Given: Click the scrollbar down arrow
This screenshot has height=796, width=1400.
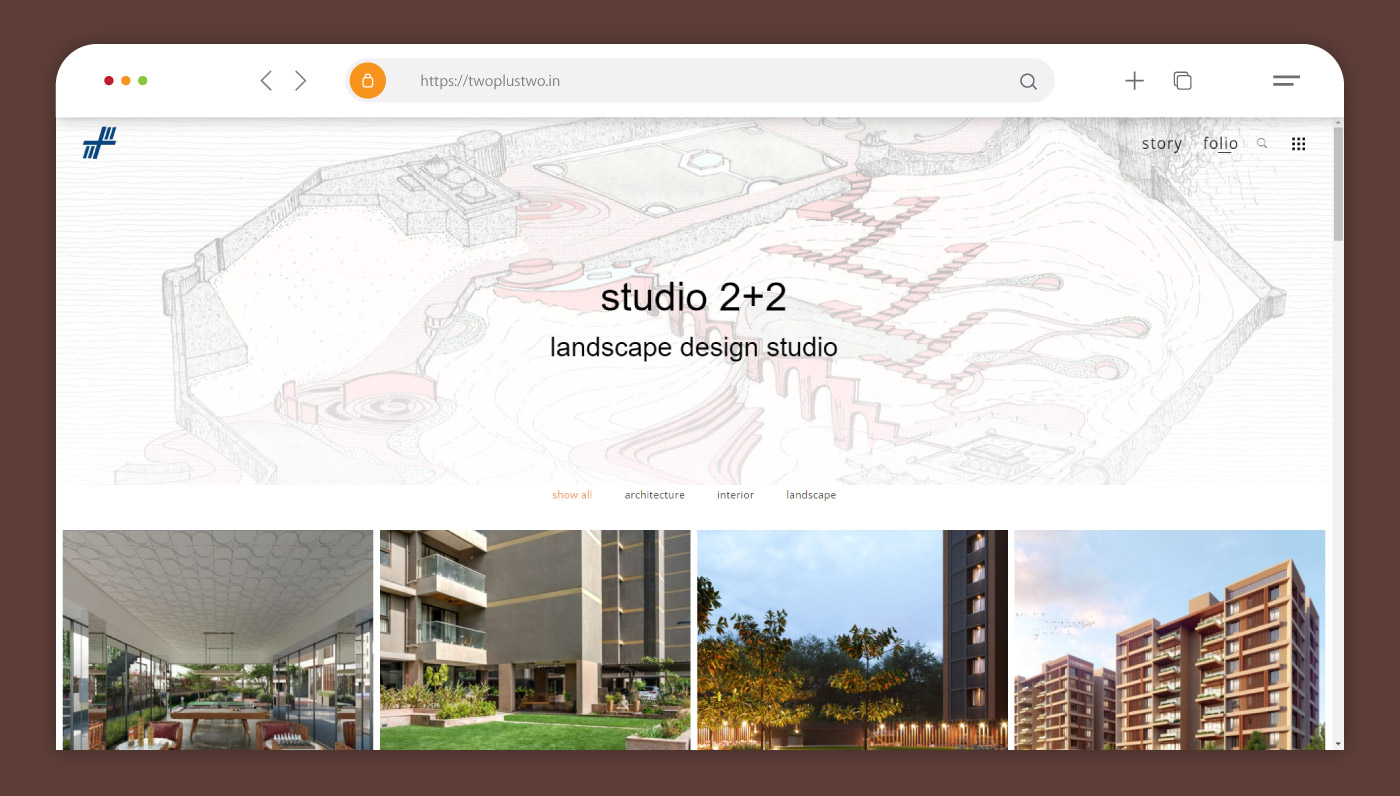Looking at the screenshot, I should point(1338,743).
